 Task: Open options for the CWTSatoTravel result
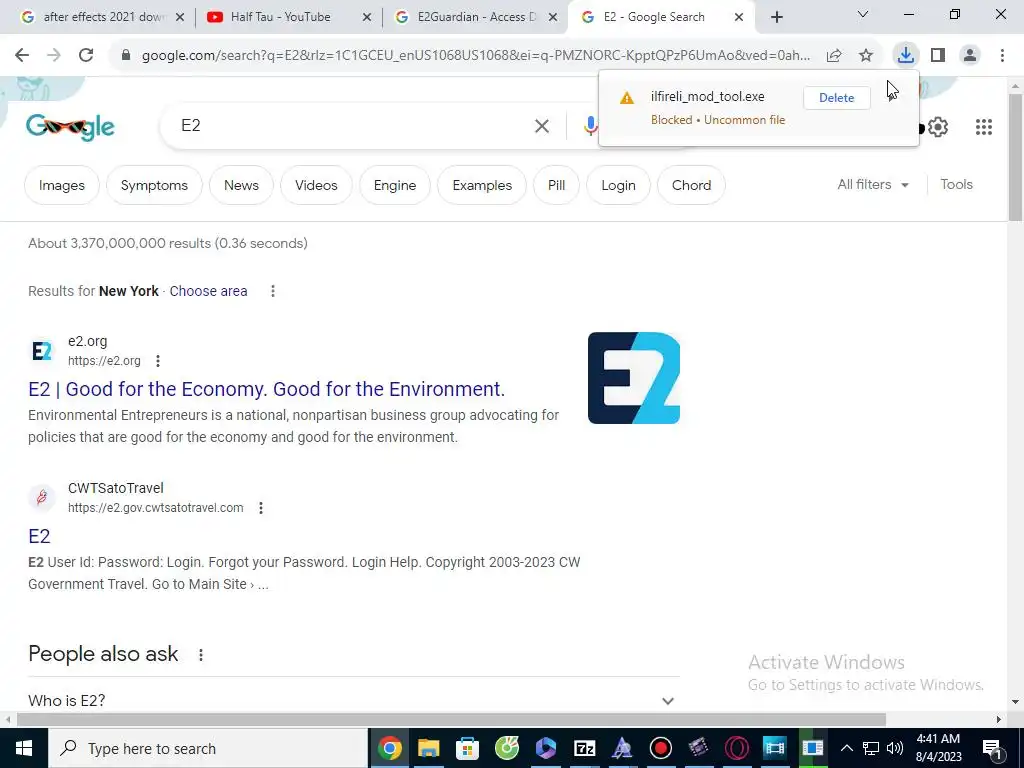261,508
